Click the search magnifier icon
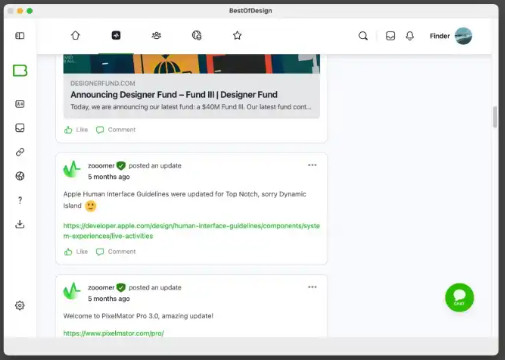This screenshot has width=505, height=360. [363, 36]
